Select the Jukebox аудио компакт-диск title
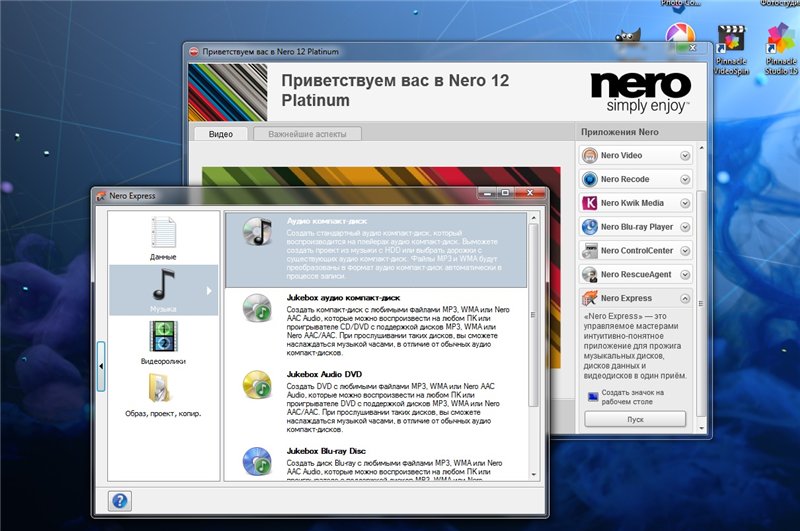This screenshot has width=800, height=531. 343,298
